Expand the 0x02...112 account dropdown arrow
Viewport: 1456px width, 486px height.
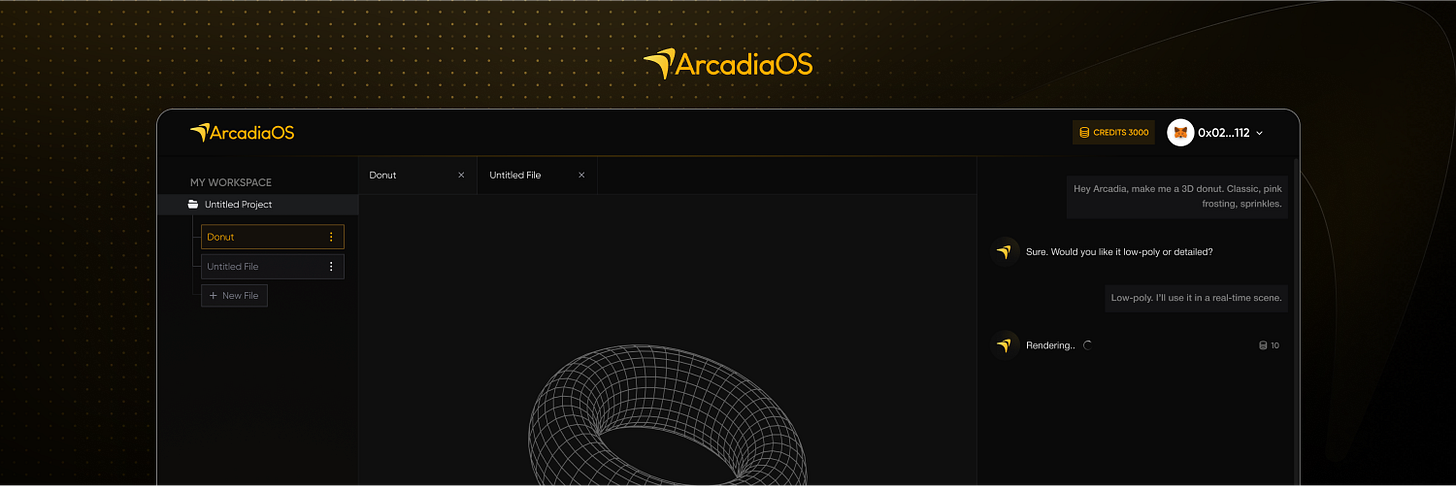(1259, 133)
